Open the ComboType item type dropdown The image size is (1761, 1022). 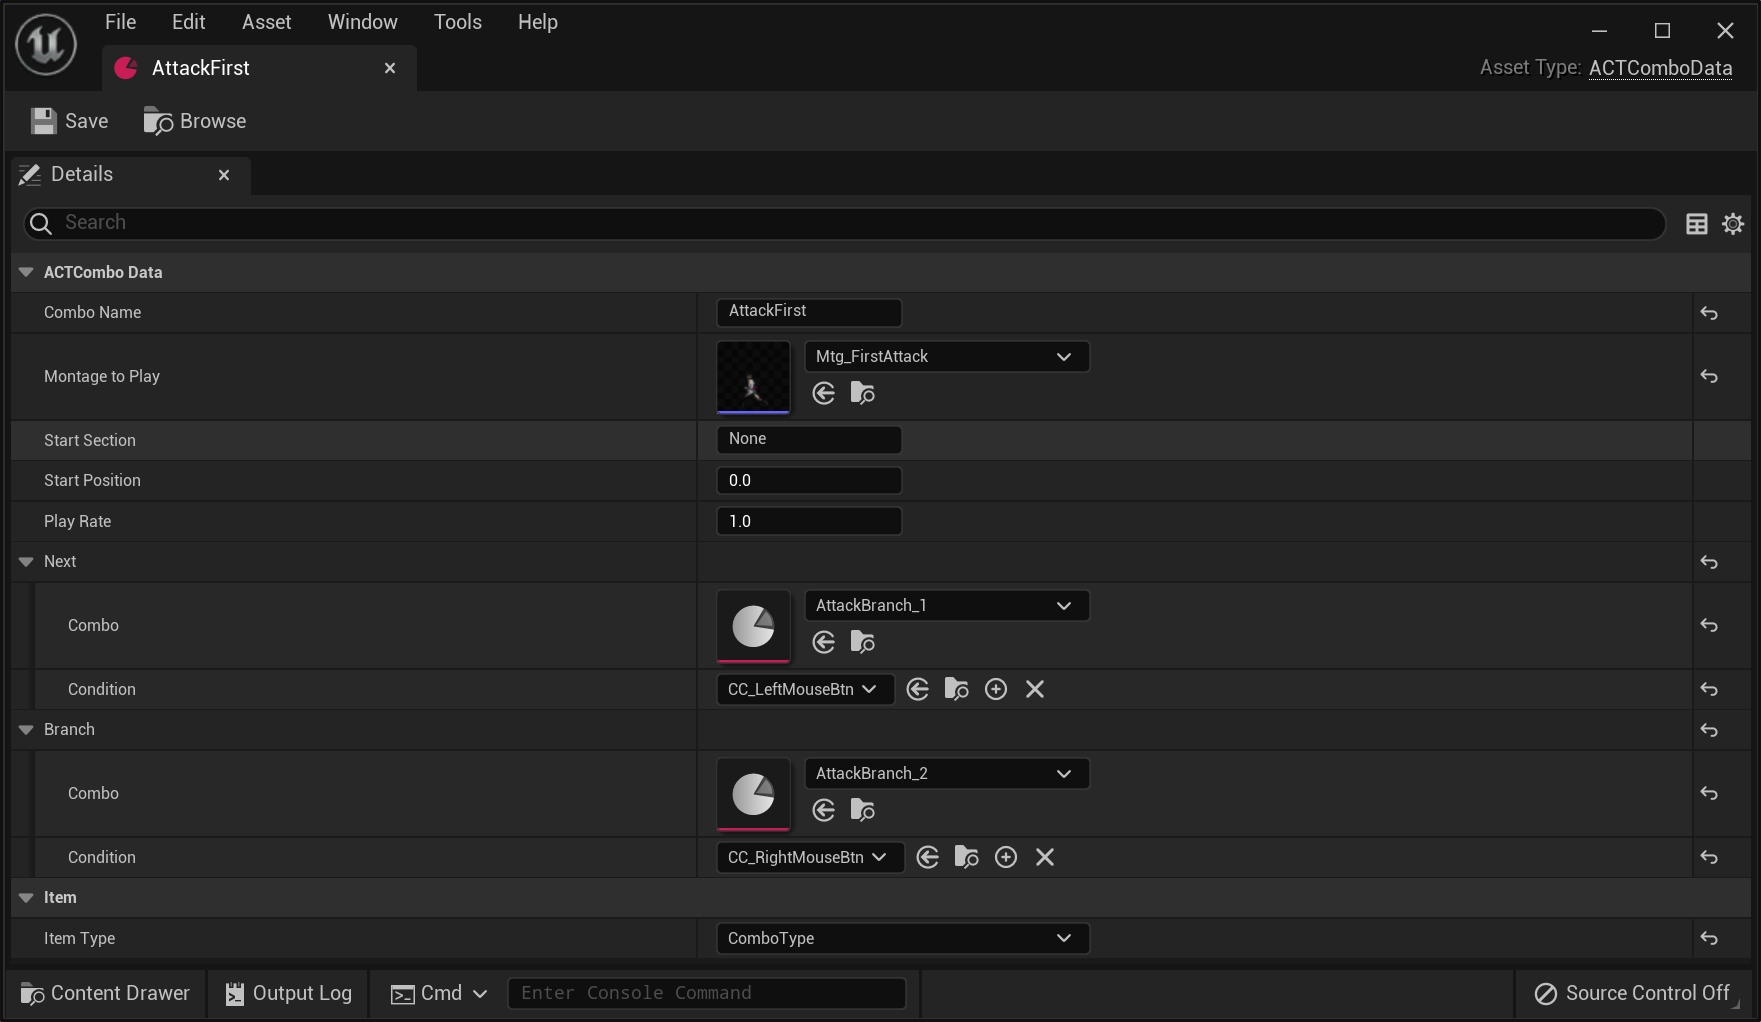(902, 938)
